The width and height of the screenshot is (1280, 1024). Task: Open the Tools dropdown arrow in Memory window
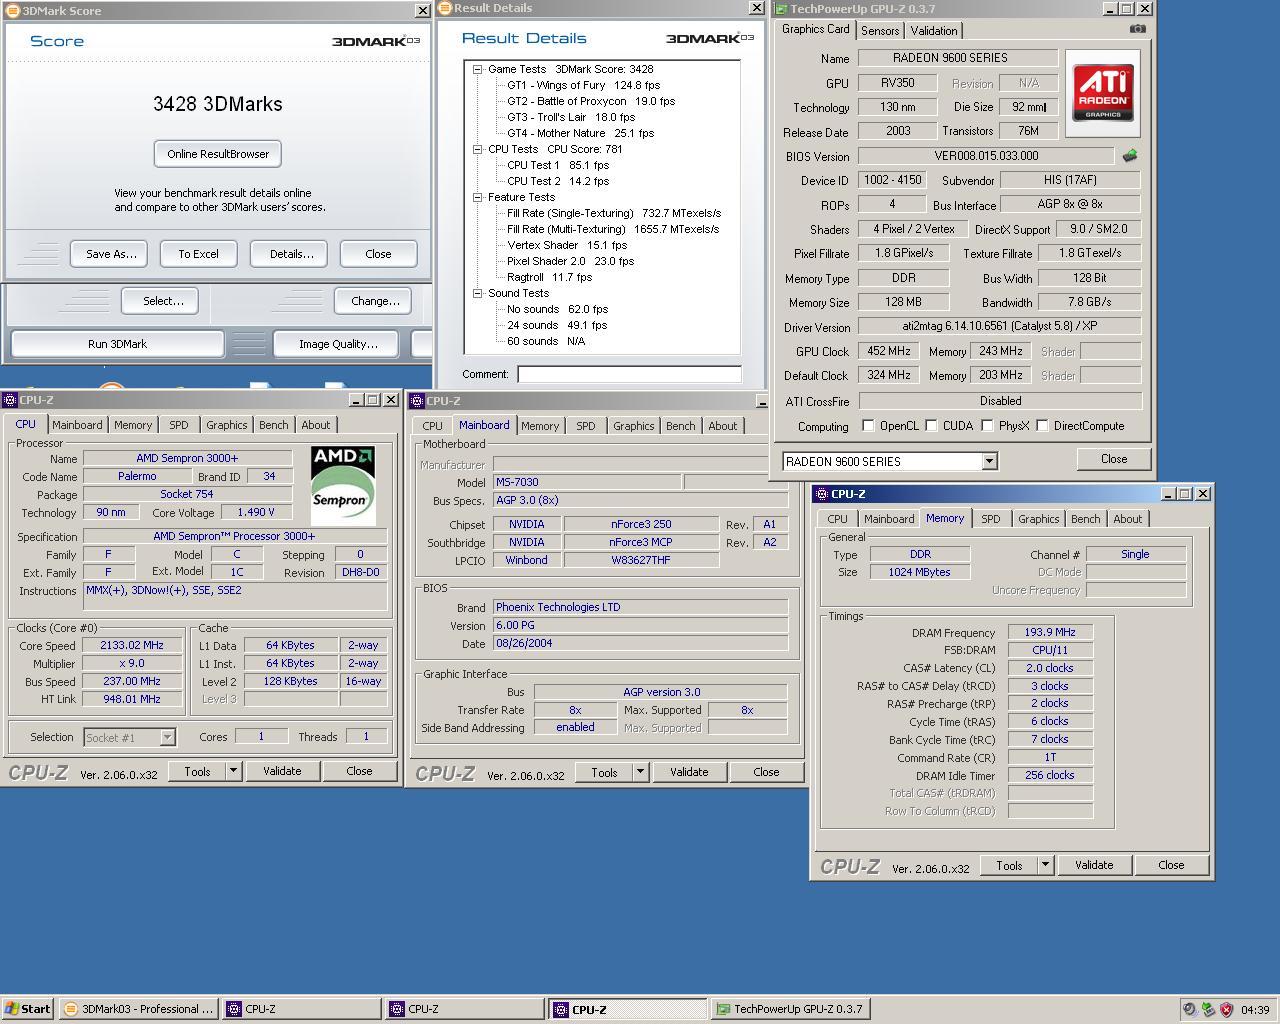1045,865
